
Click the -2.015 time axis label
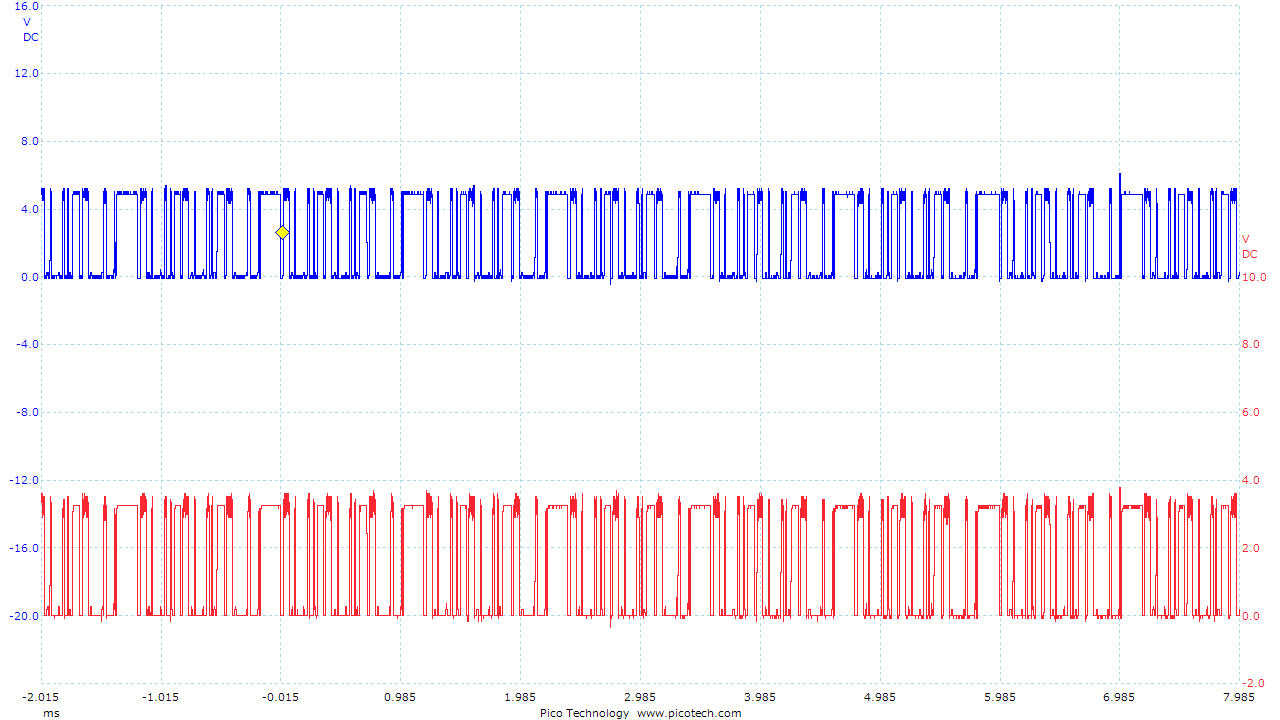(x=41, y=697)
